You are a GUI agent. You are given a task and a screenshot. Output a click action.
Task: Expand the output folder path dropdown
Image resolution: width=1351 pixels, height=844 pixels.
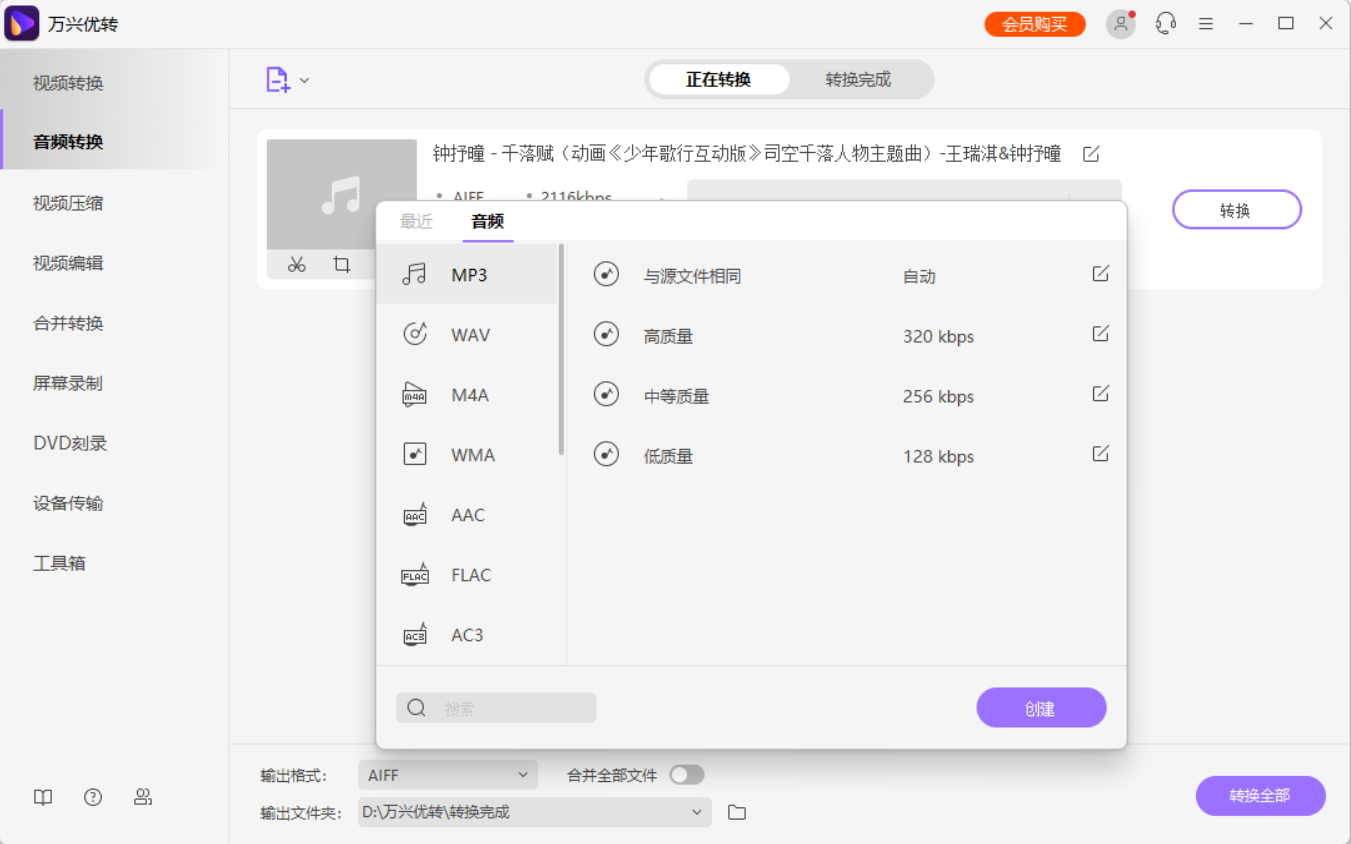698,812
